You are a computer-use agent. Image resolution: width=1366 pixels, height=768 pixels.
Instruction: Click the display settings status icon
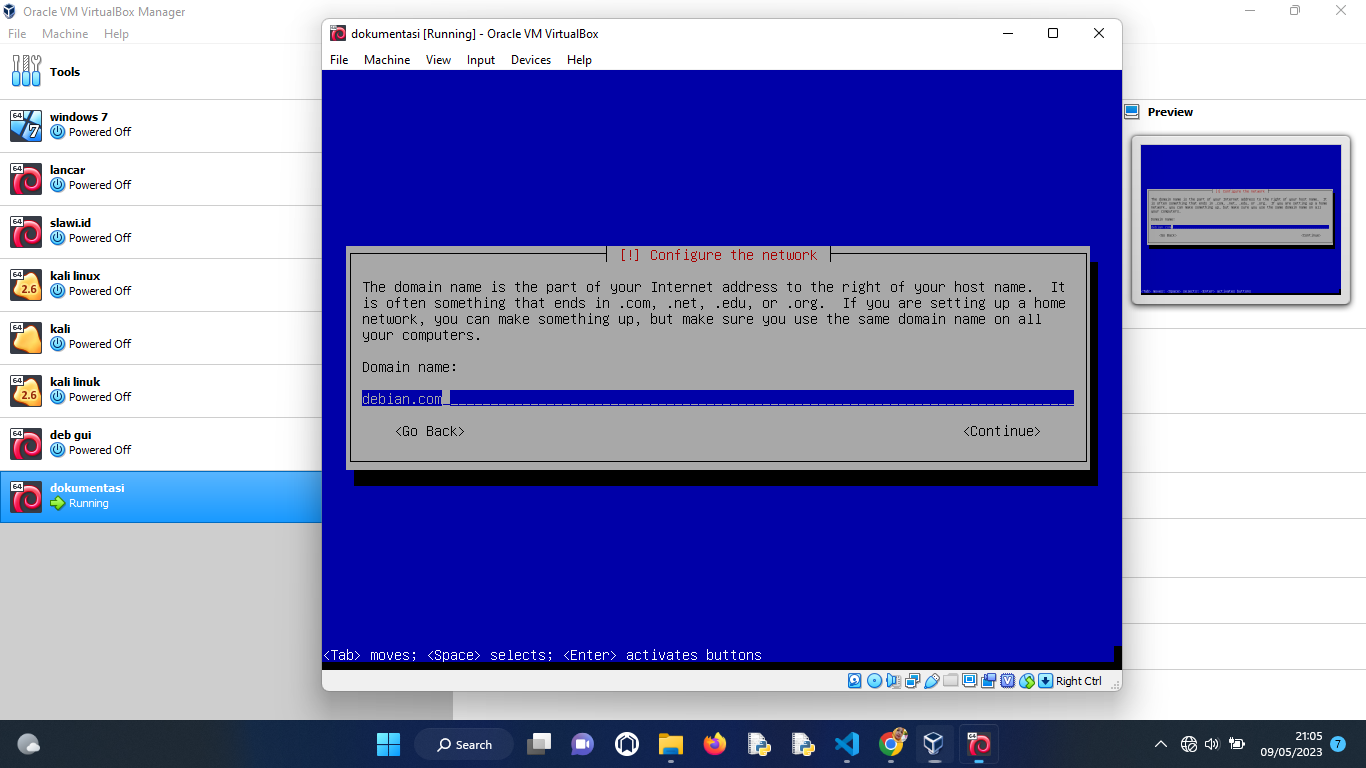tap(969, 681)
